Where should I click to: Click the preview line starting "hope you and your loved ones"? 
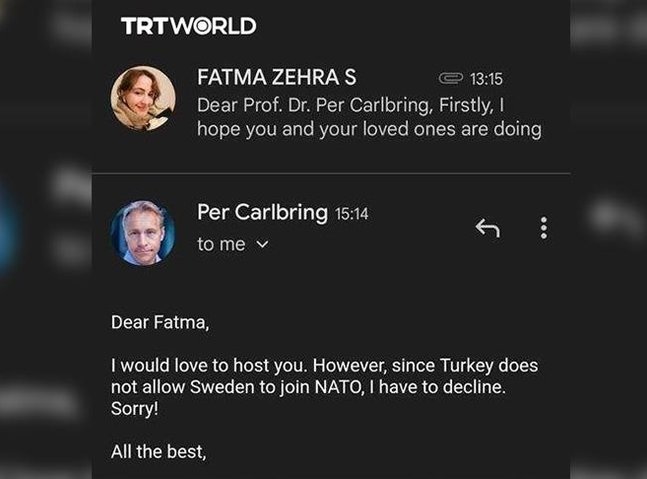368,129
